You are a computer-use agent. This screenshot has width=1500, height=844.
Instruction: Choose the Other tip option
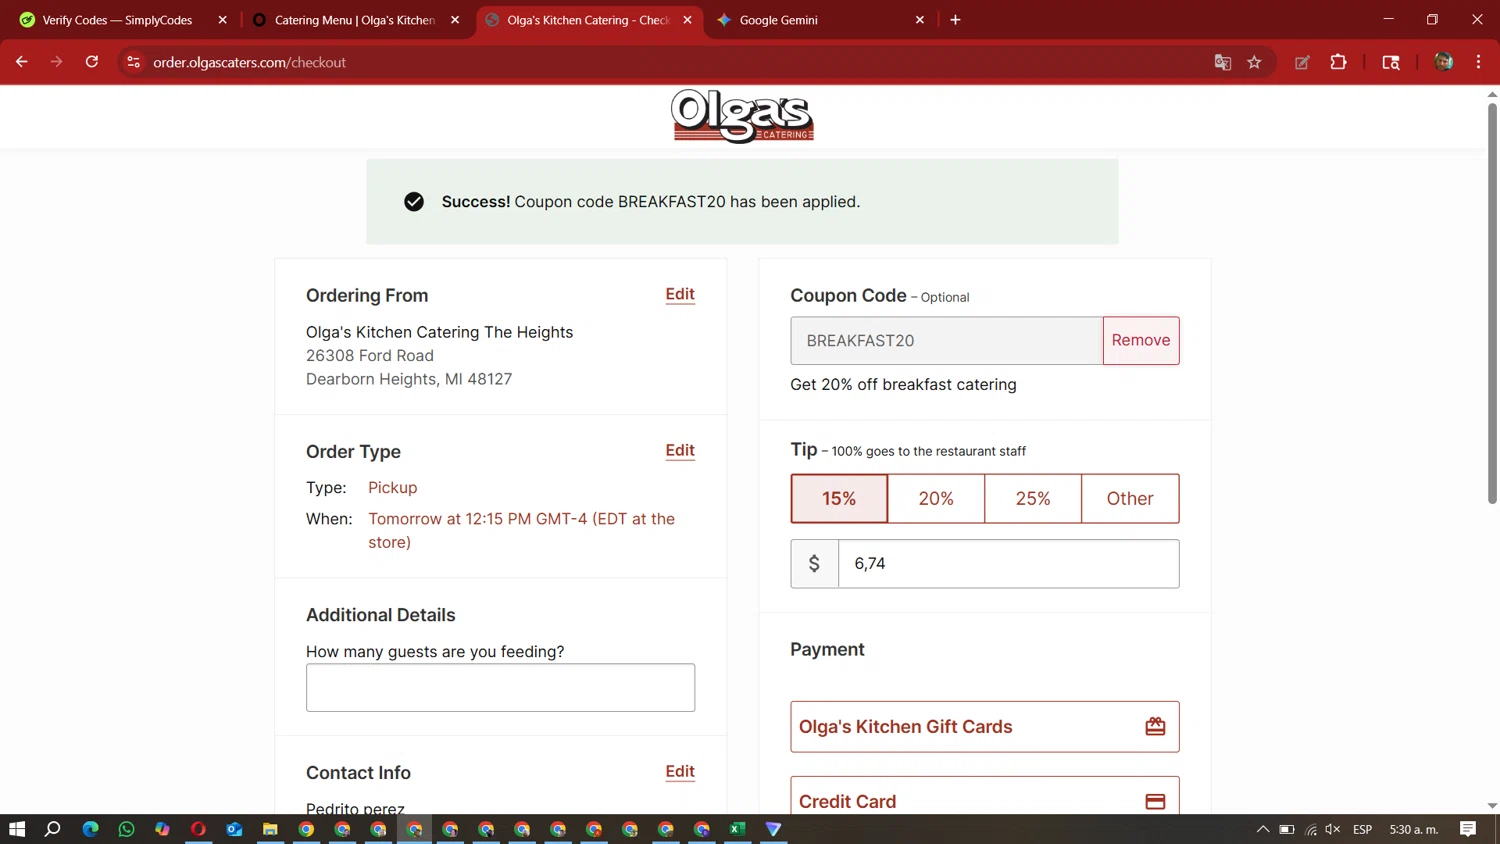[1130, 498]
